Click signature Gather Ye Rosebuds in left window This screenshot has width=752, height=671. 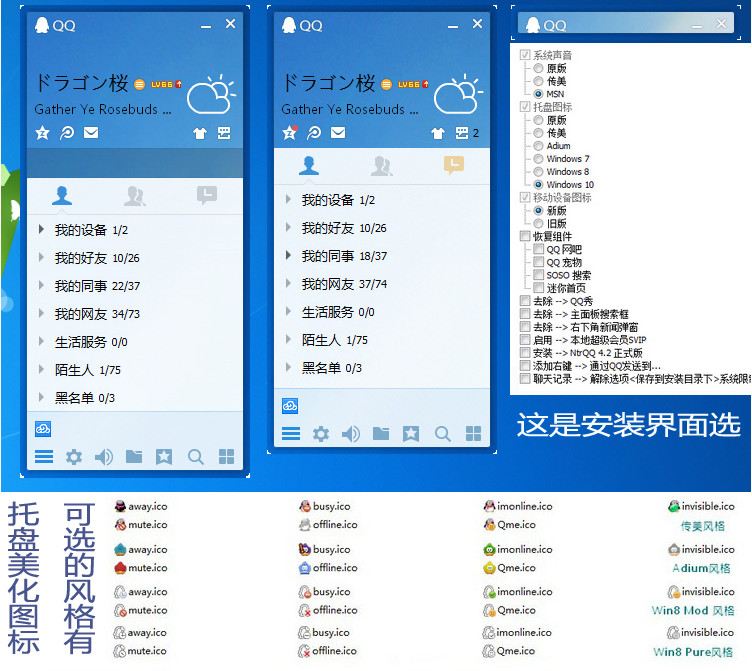pyautogui.click(x=103, y=109)
